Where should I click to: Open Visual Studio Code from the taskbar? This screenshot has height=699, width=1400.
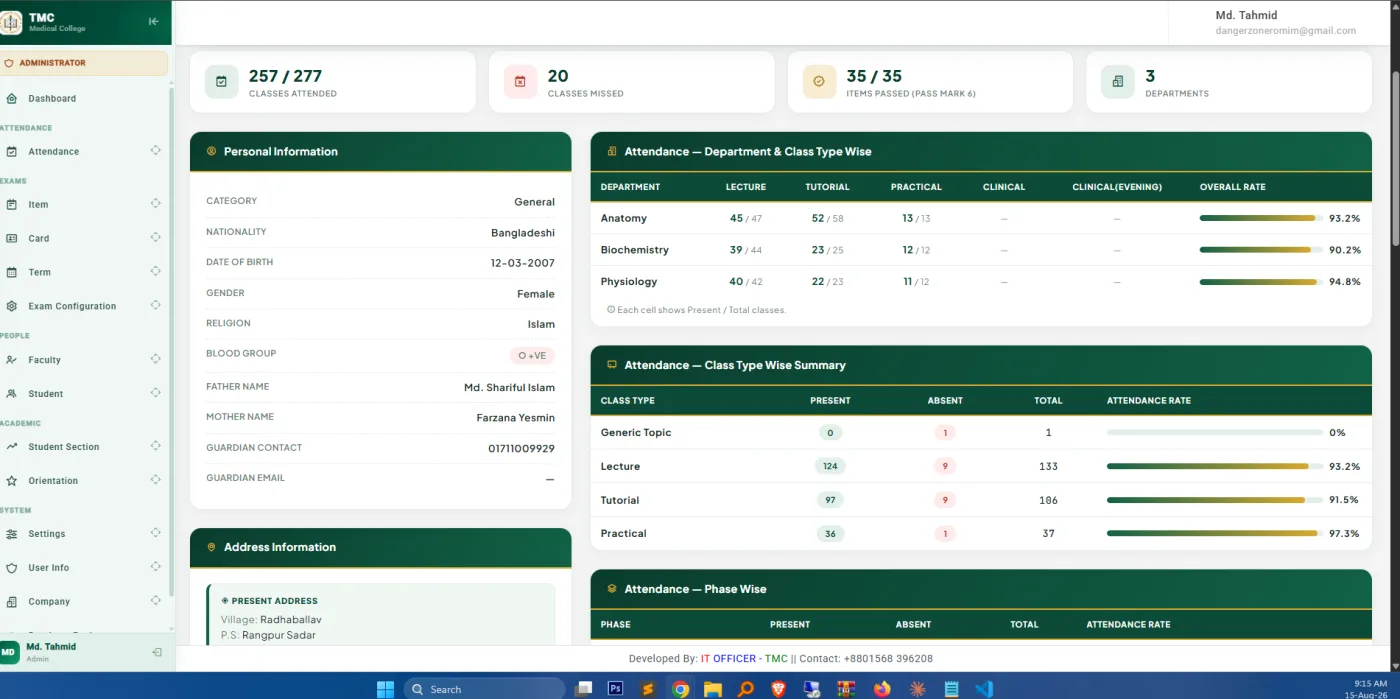(983, 688)
